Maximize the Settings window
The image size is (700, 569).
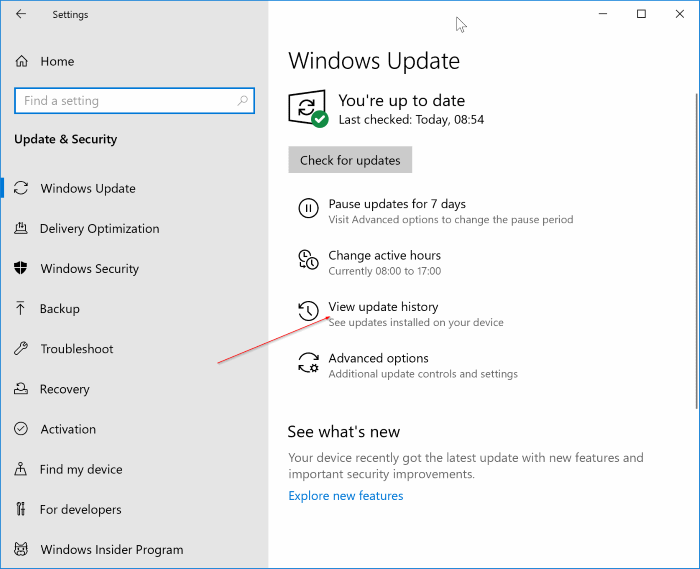pyautogui.click(x=641, y=14)
